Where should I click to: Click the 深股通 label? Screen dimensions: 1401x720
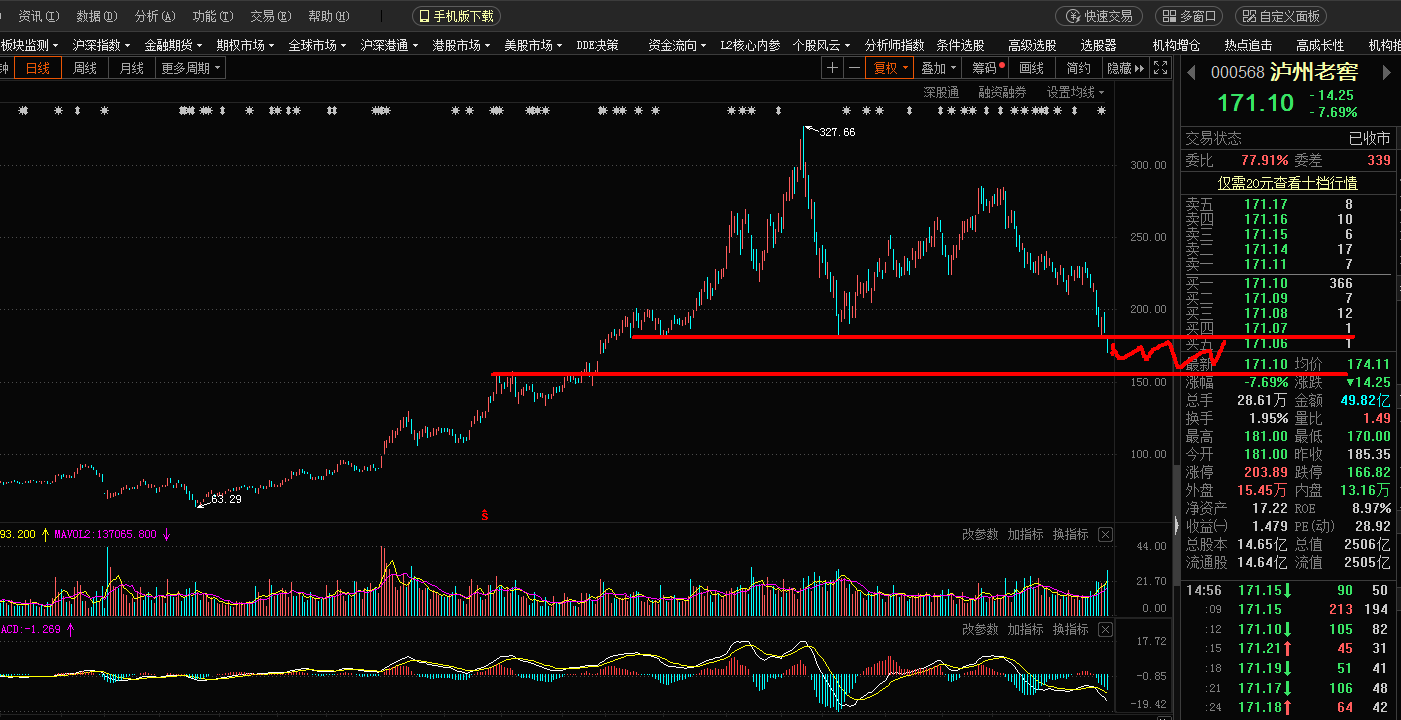(x=941, y=92)
